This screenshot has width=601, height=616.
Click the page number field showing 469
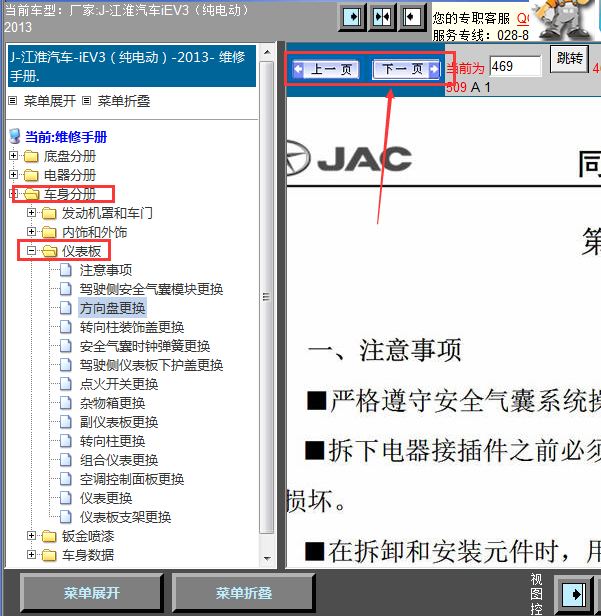515,66
